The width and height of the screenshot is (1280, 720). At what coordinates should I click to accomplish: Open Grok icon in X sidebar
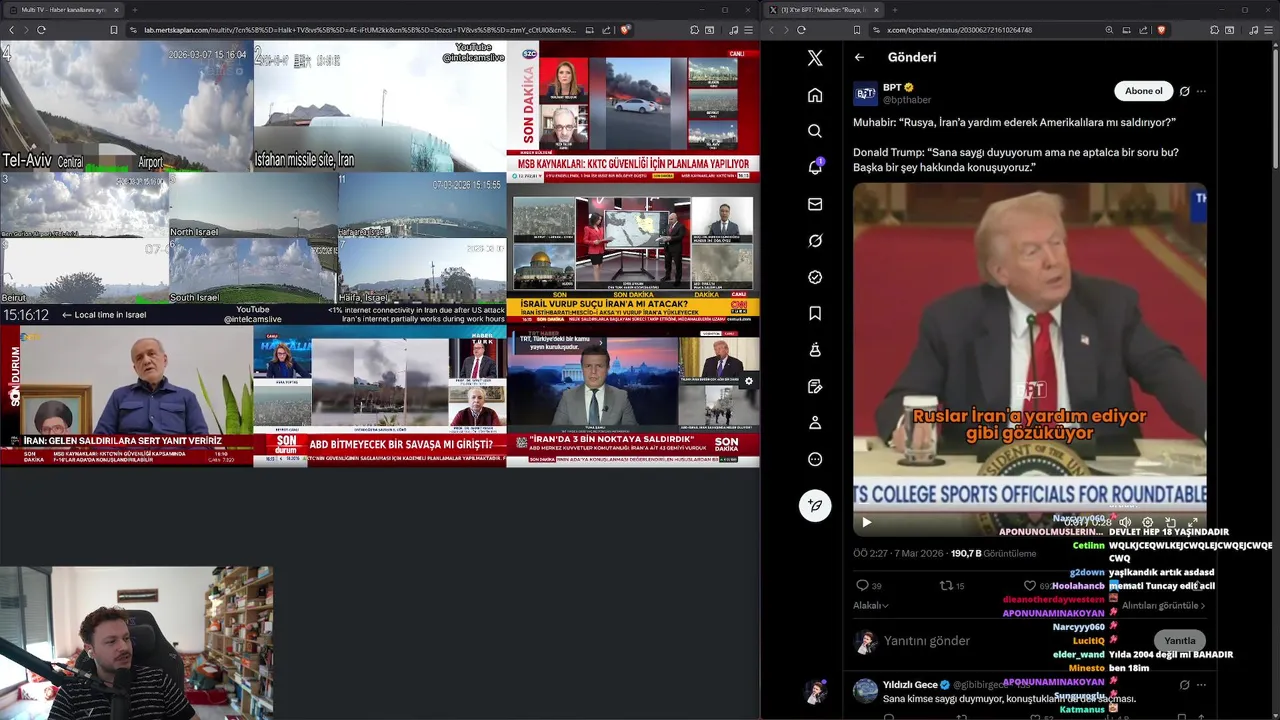[815, 240]
